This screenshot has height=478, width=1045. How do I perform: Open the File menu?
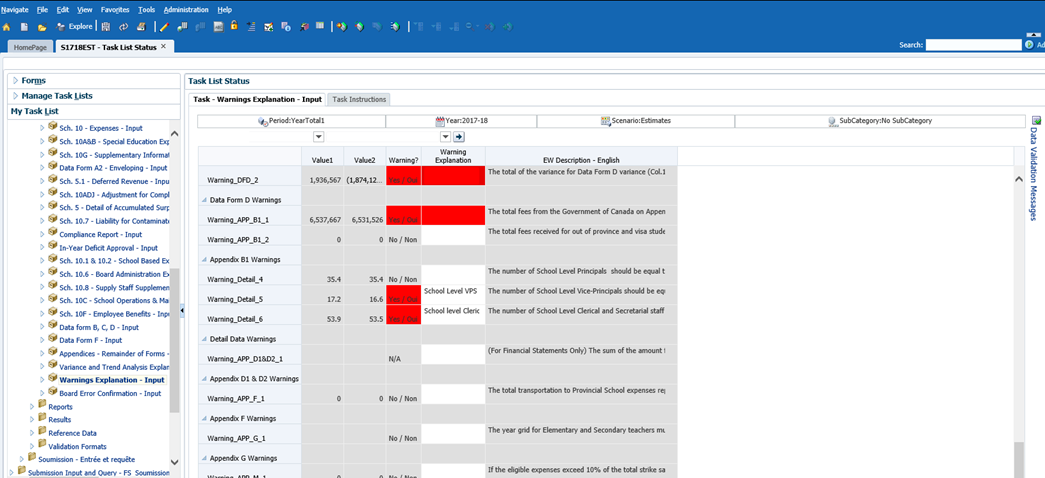click(x=43, y=10)
